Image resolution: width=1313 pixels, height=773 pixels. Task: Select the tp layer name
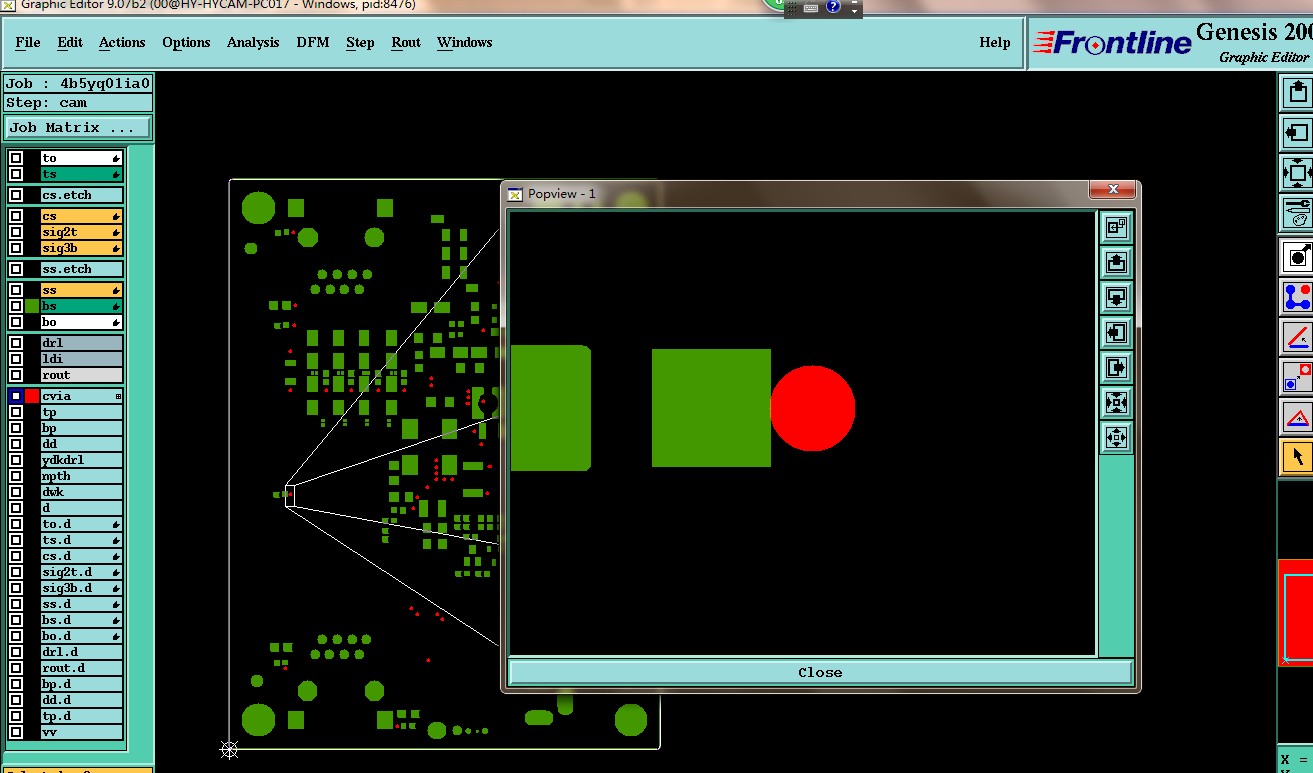(x=81, y=412)
